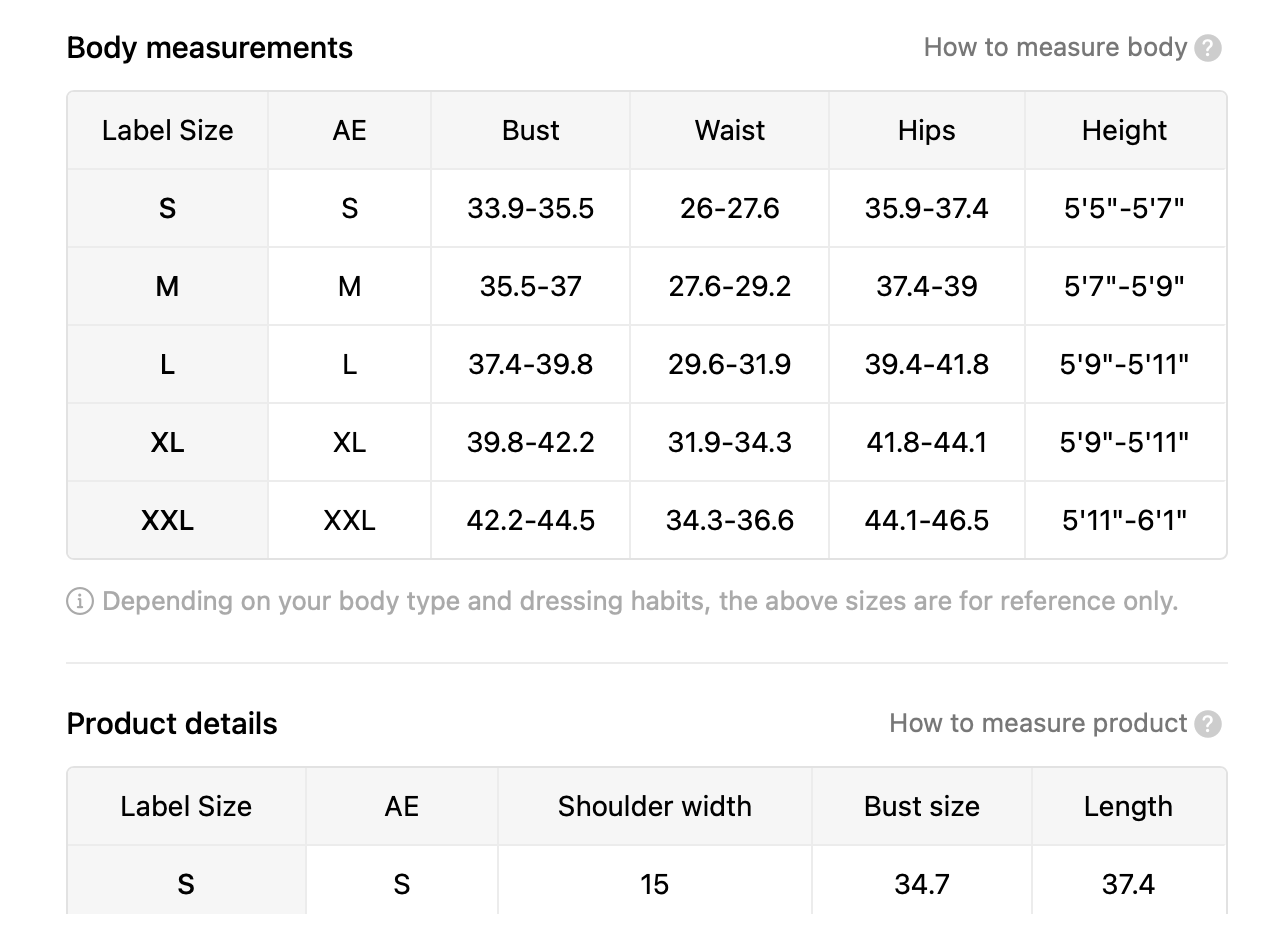Click the XXL hips value 44.1-46.5
Image resolution: width=1276 pixels, height=950 pixels.
tap(927, 521)
